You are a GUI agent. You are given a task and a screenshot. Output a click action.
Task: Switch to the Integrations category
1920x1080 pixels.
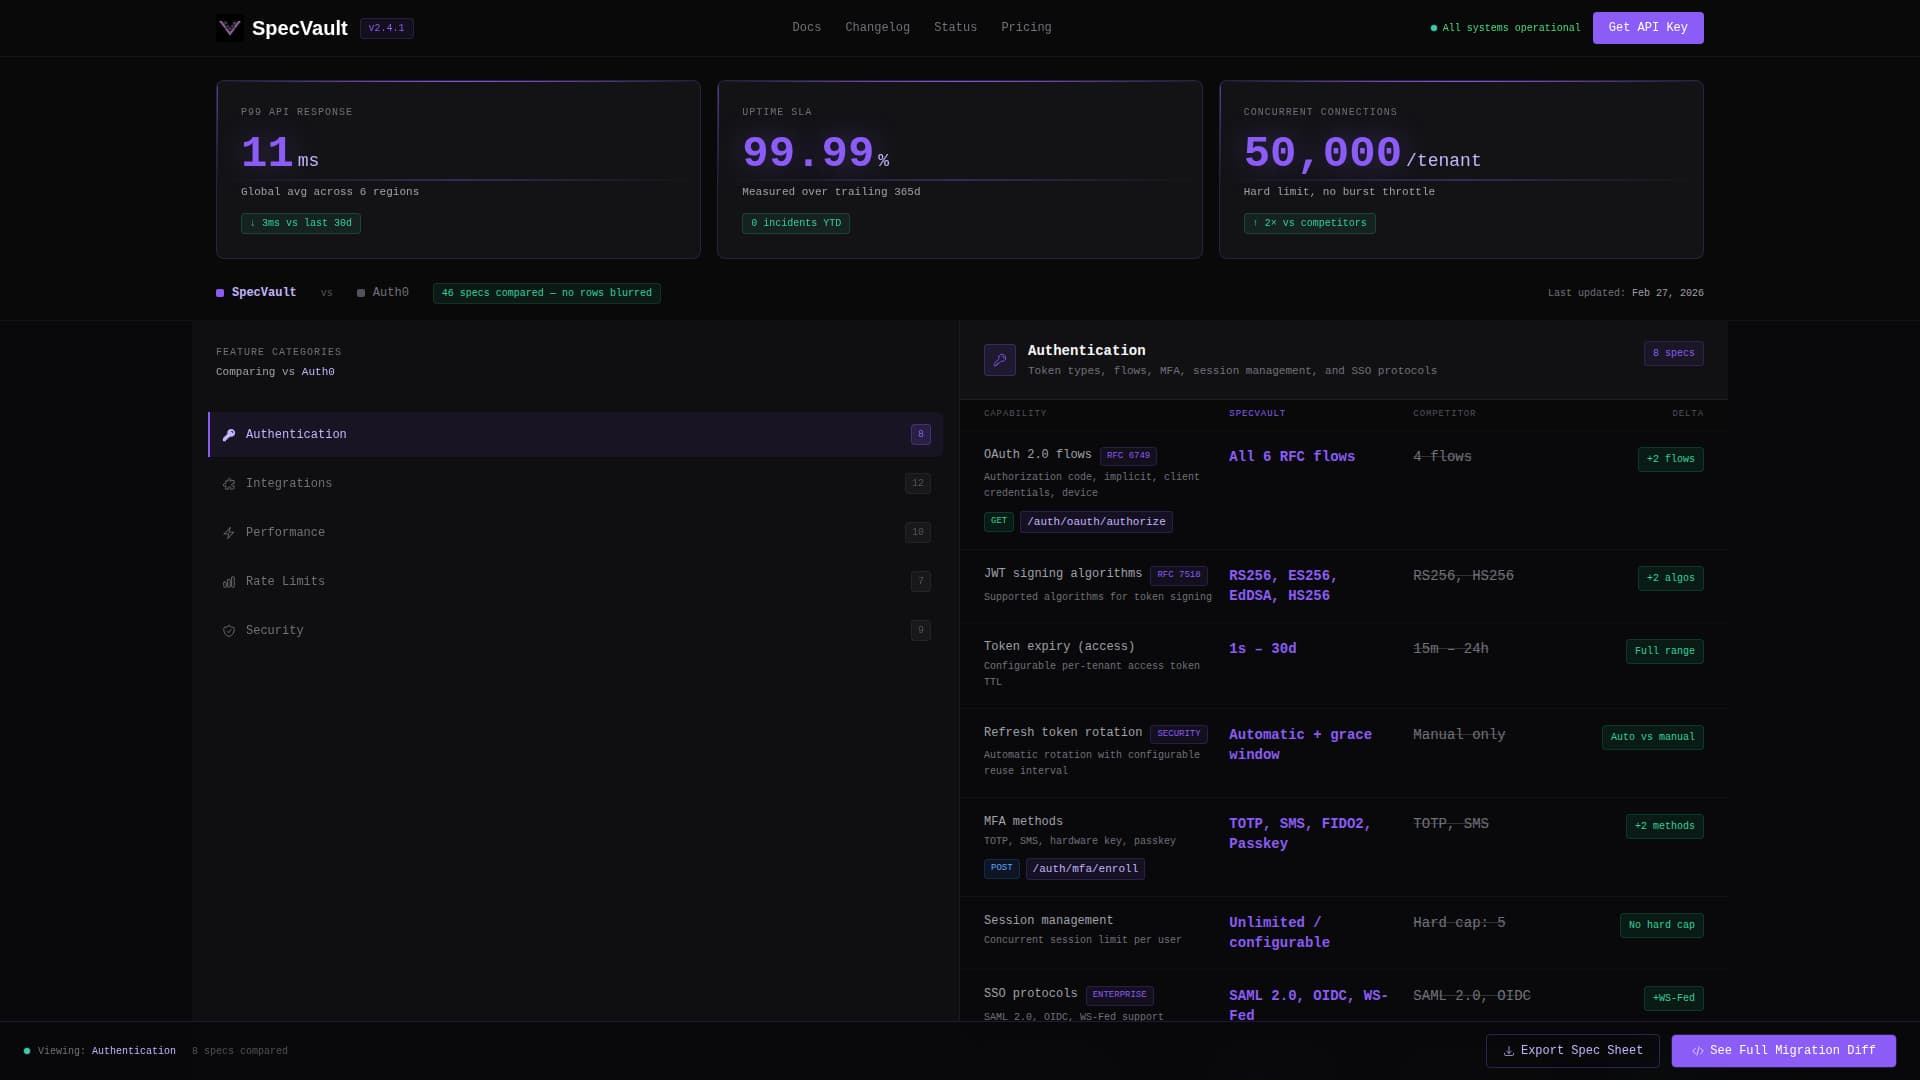pyautogui.click(x=575, y=483)
